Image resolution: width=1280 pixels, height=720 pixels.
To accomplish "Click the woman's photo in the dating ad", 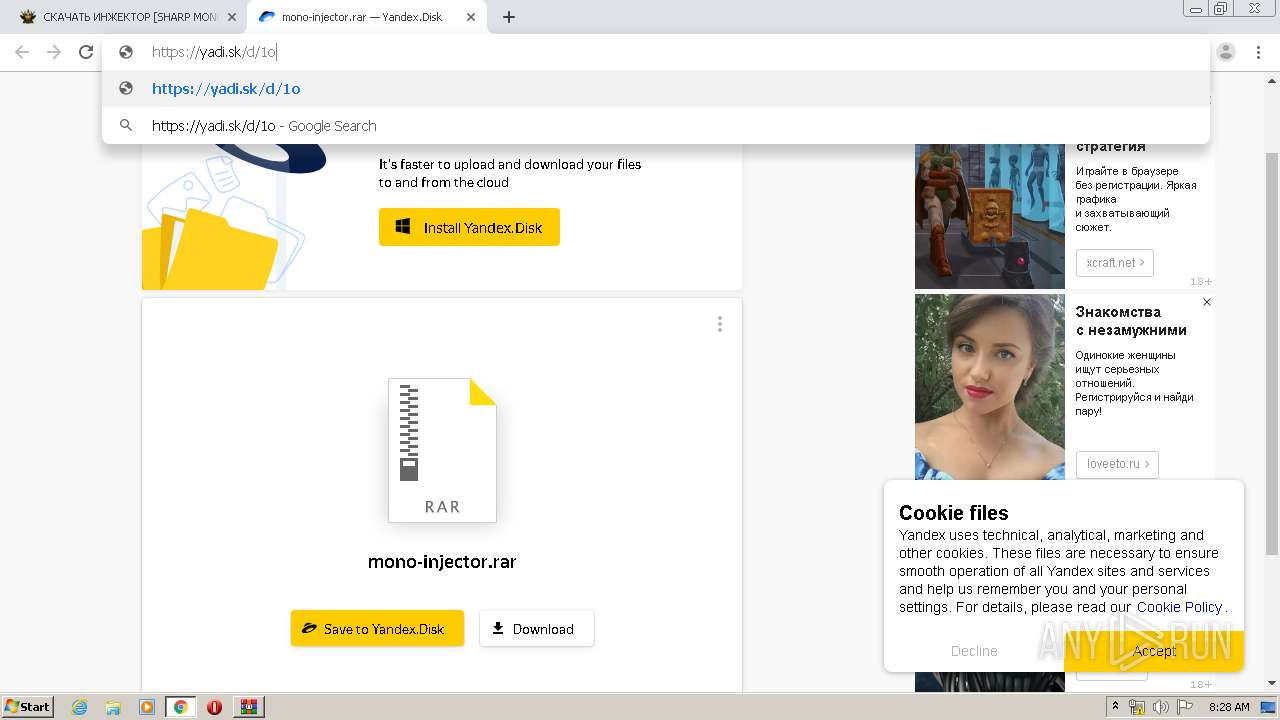I will [990, 386].
